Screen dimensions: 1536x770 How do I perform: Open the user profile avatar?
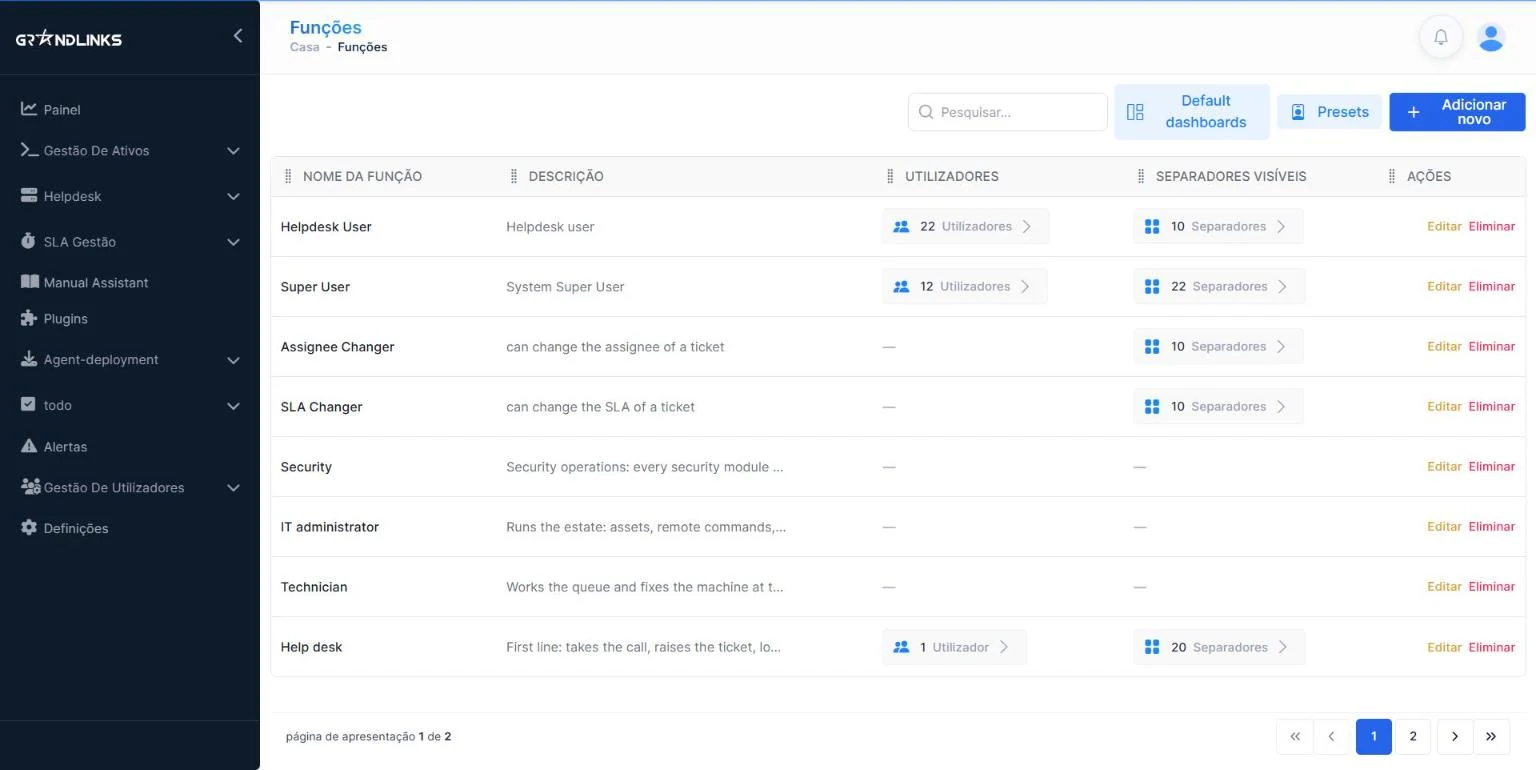1491,37
